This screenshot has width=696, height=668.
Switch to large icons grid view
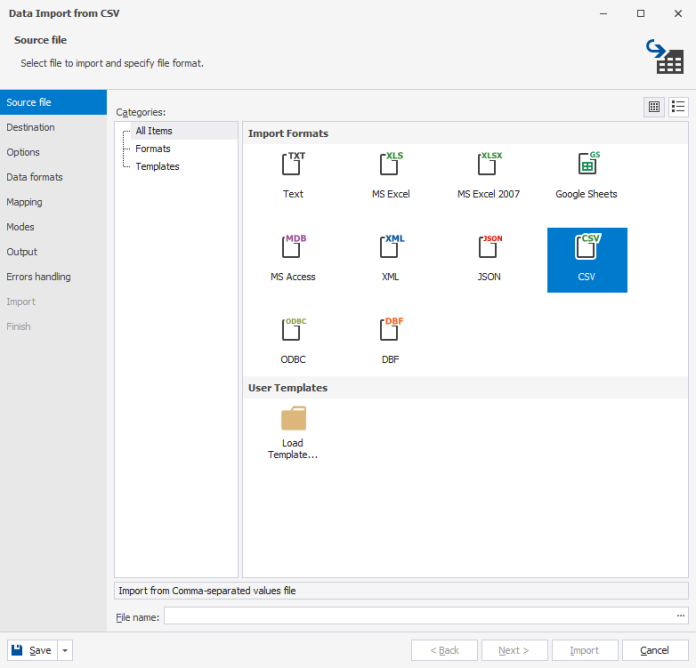pos(654,107)
